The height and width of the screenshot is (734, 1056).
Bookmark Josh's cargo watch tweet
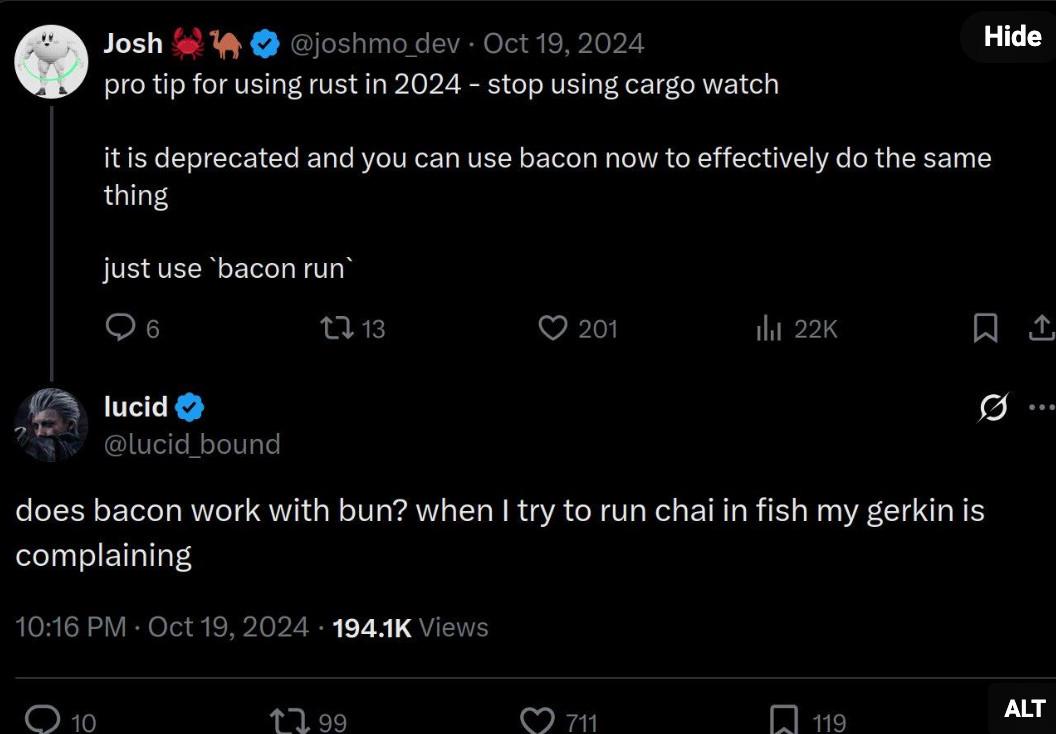pos(986,328)
